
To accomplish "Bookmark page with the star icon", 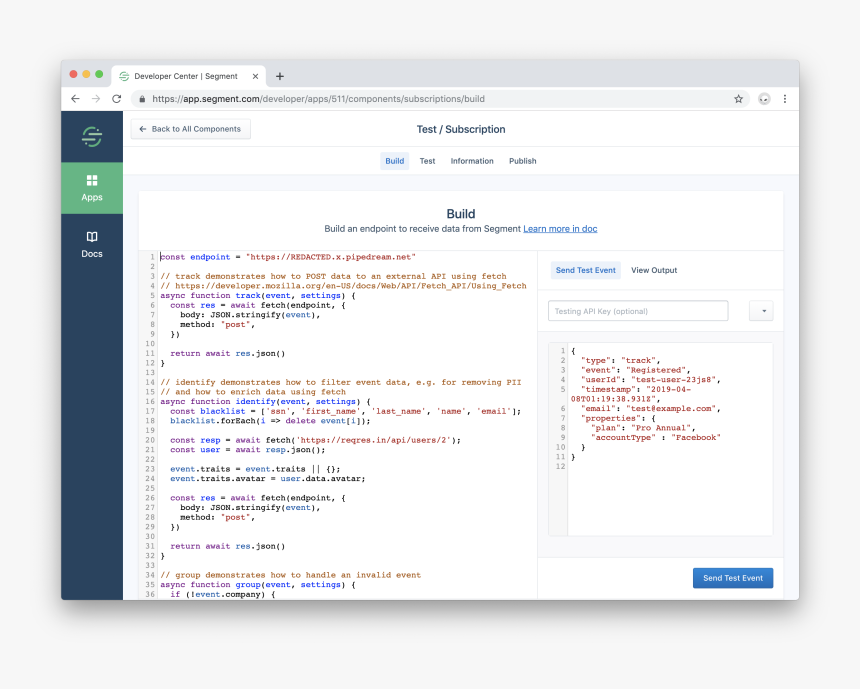I will click(738, 99).
